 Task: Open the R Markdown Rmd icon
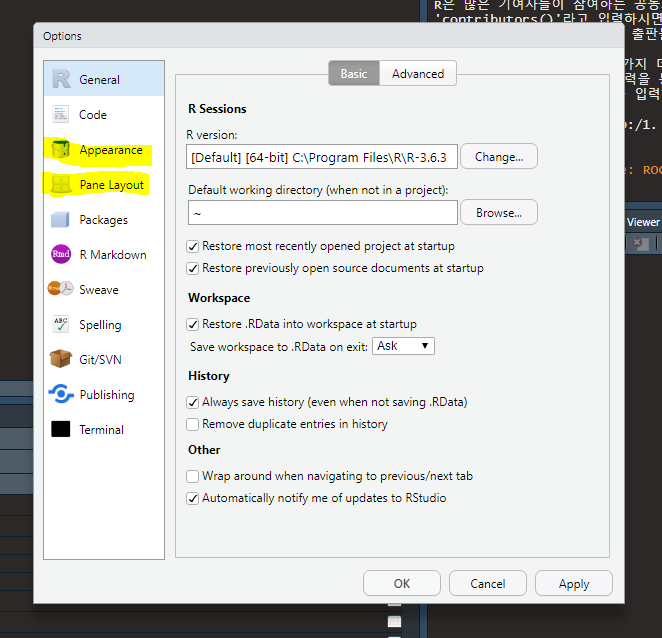point(61,254)
